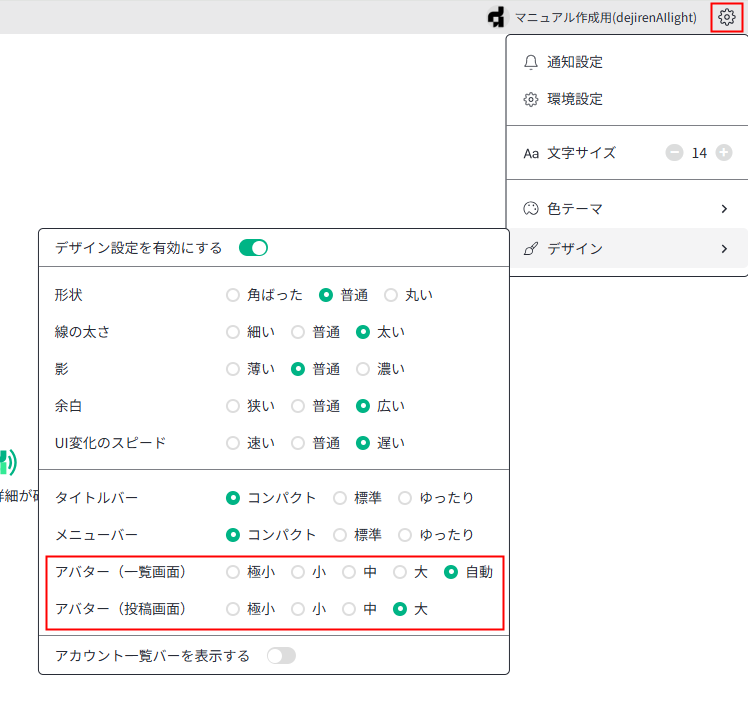Click the palette icon for 色テーマ
The width and height of the screenshot is (748, 713).
(x=531, y=209)
